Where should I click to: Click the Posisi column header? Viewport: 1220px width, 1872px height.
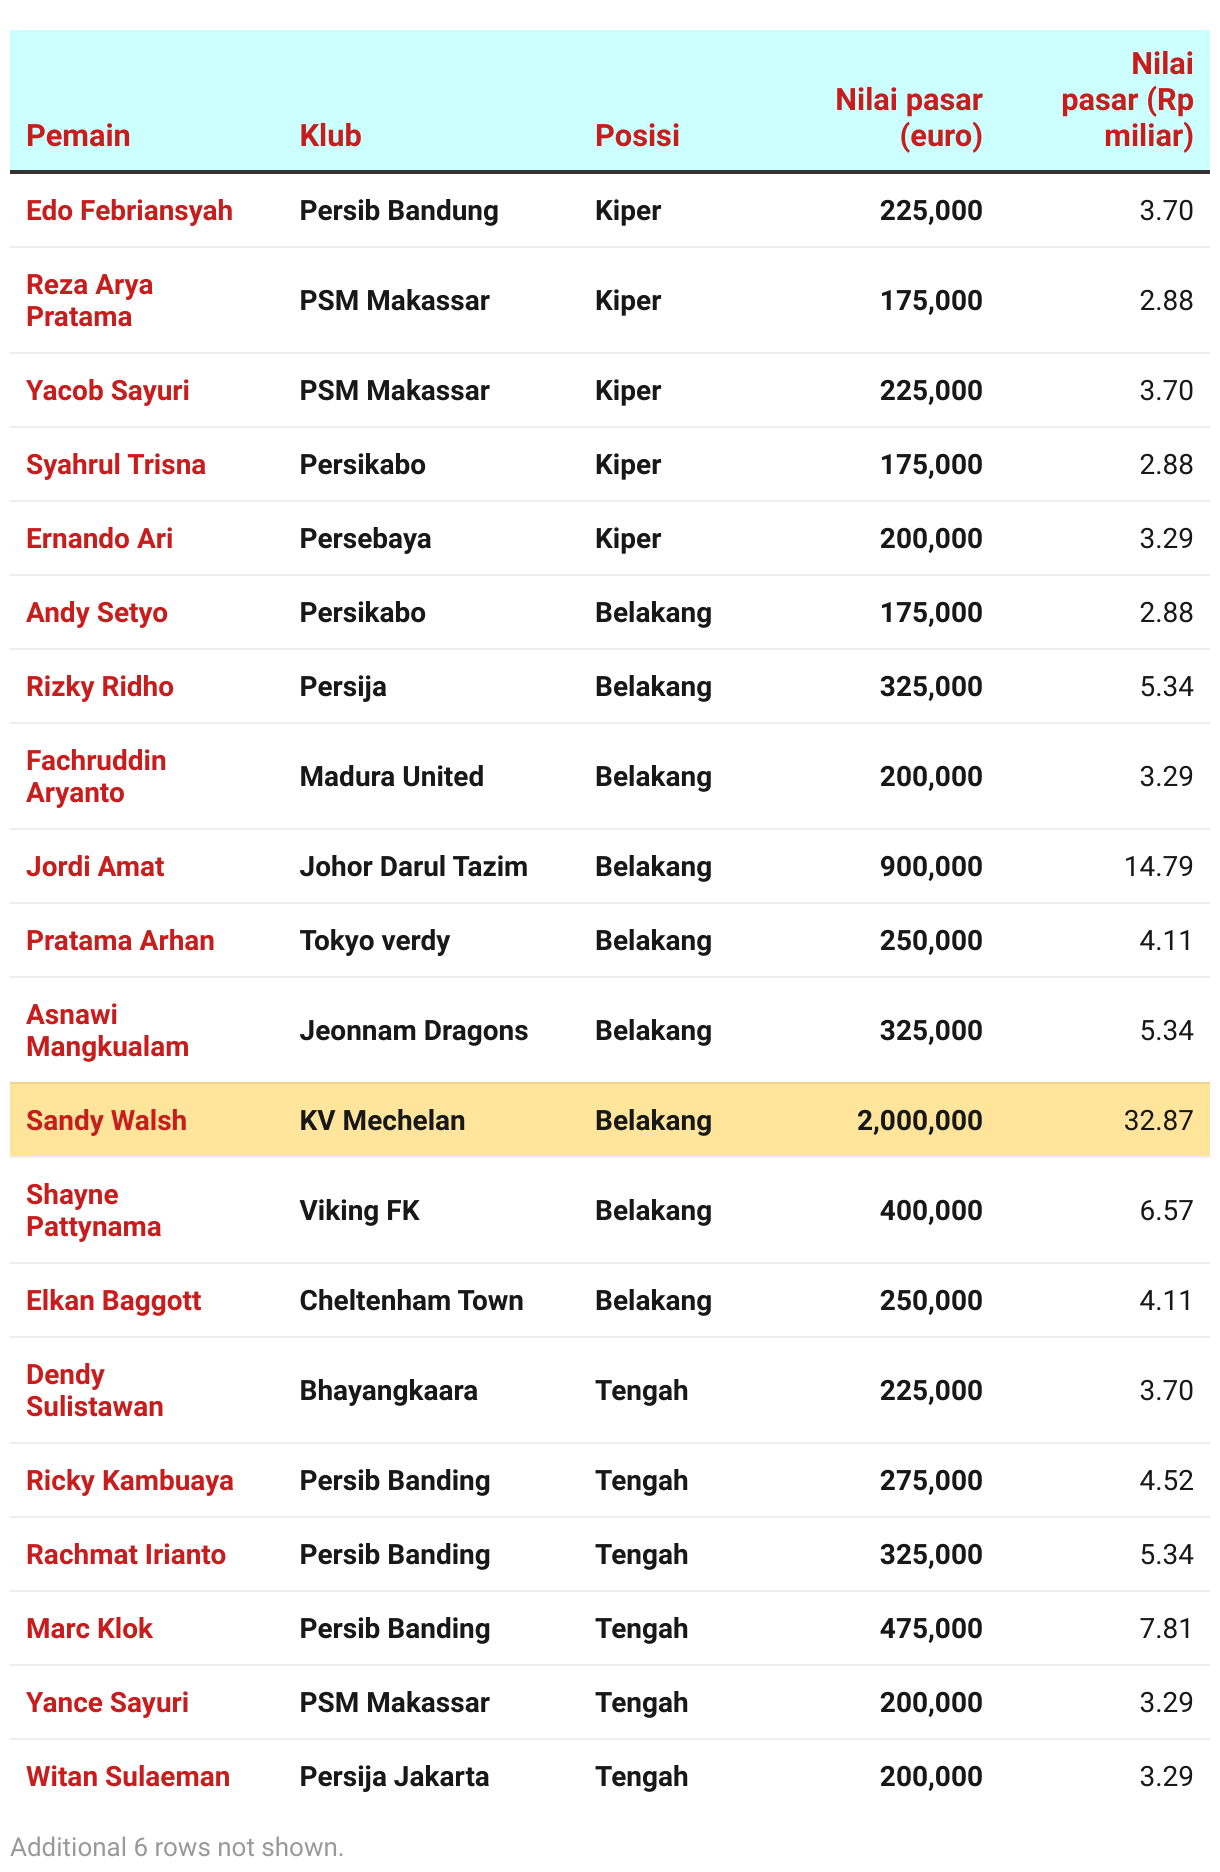point(637,135)
